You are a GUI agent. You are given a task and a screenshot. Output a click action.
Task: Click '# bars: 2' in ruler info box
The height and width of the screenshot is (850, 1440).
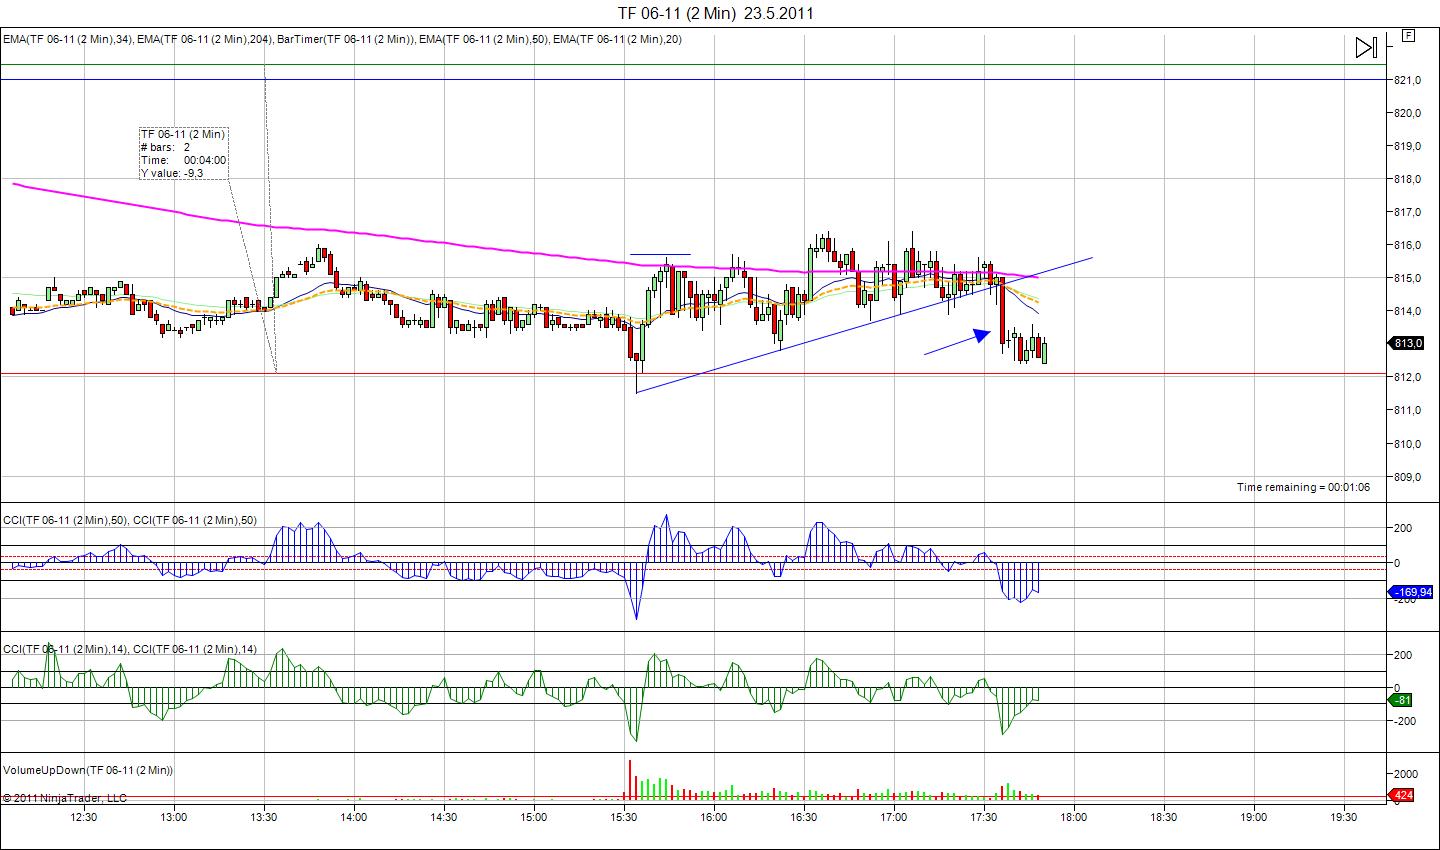tap(165, 147)
